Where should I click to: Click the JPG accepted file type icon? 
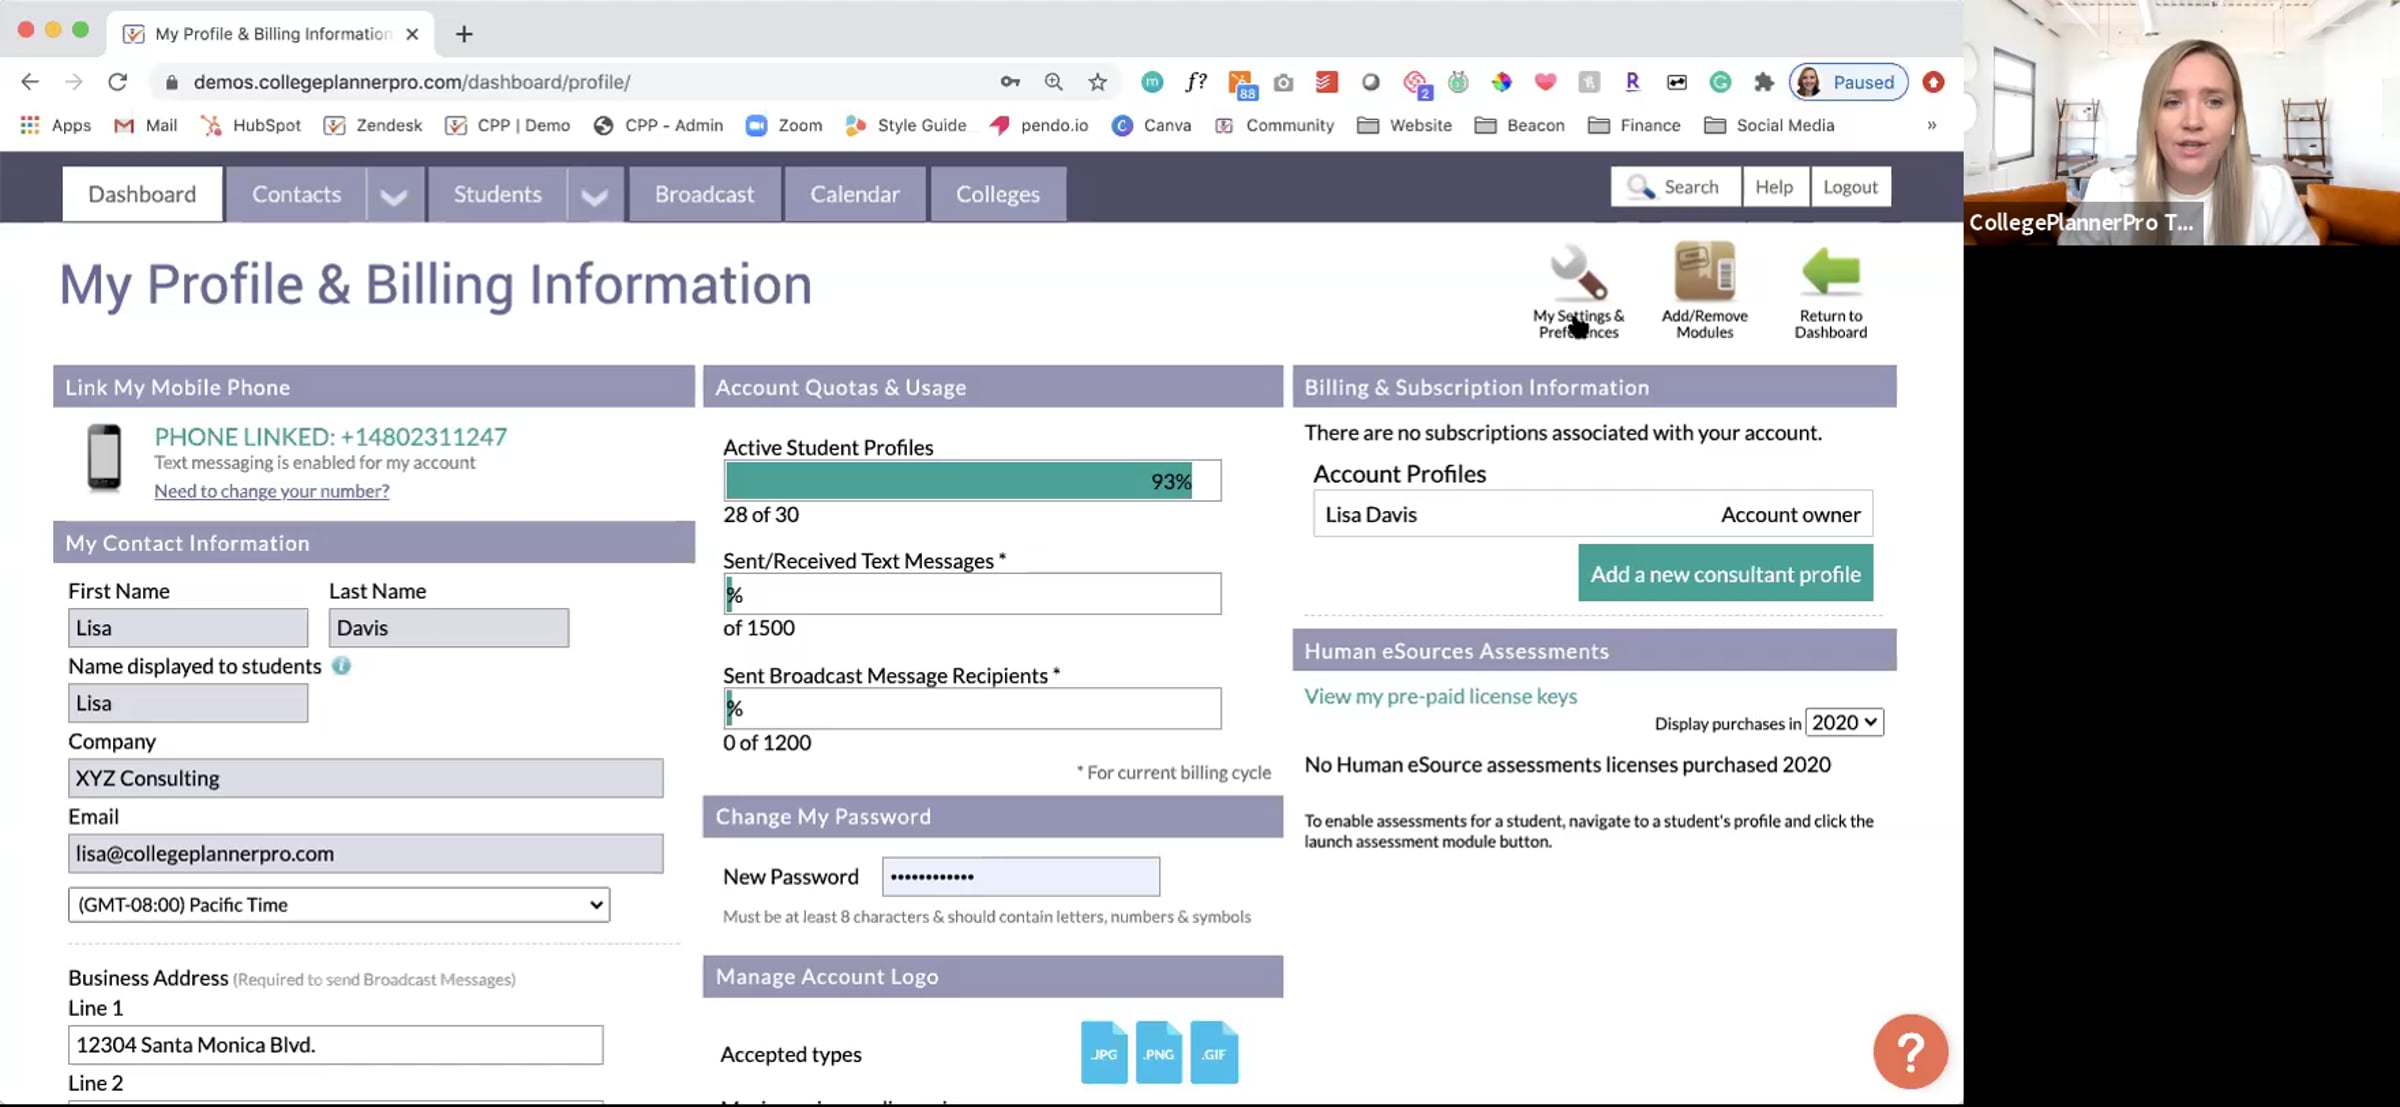click(x=1104, y=1052)
